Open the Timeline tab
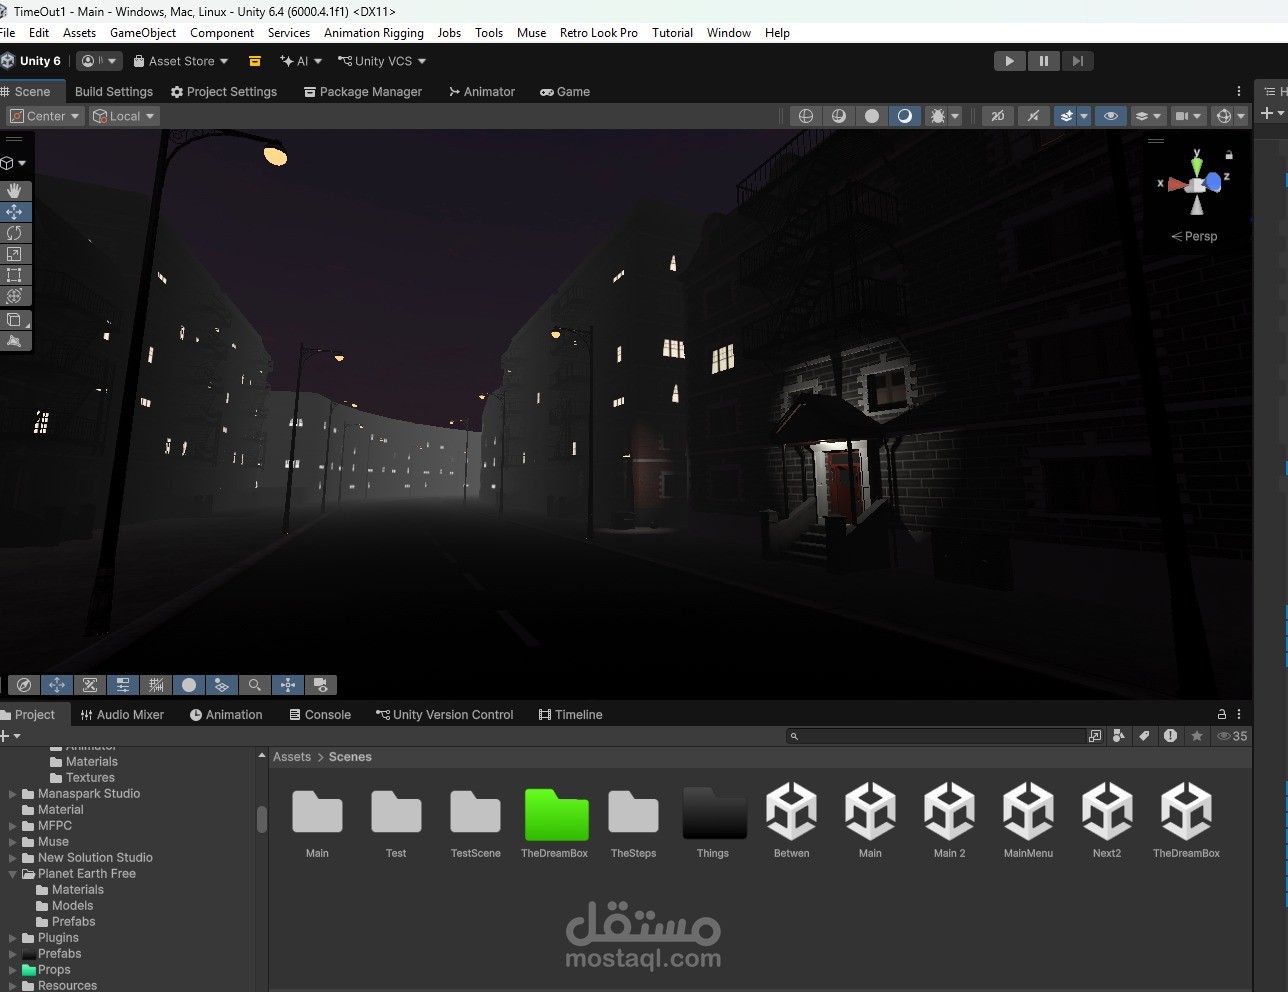1288x992 pixels. [x=570, y=714]
